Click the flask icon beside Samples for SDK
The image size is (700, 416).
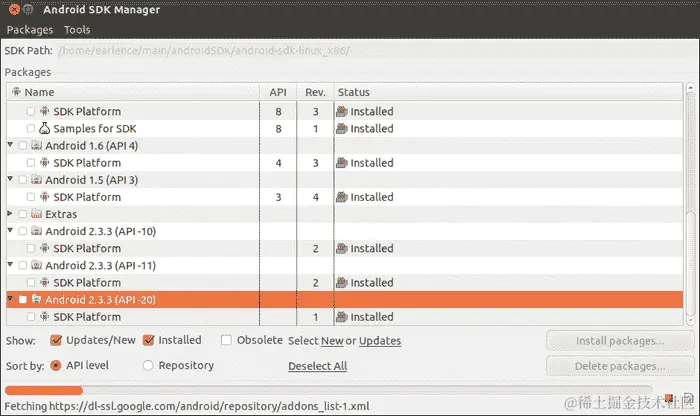[x=44, y=128]
